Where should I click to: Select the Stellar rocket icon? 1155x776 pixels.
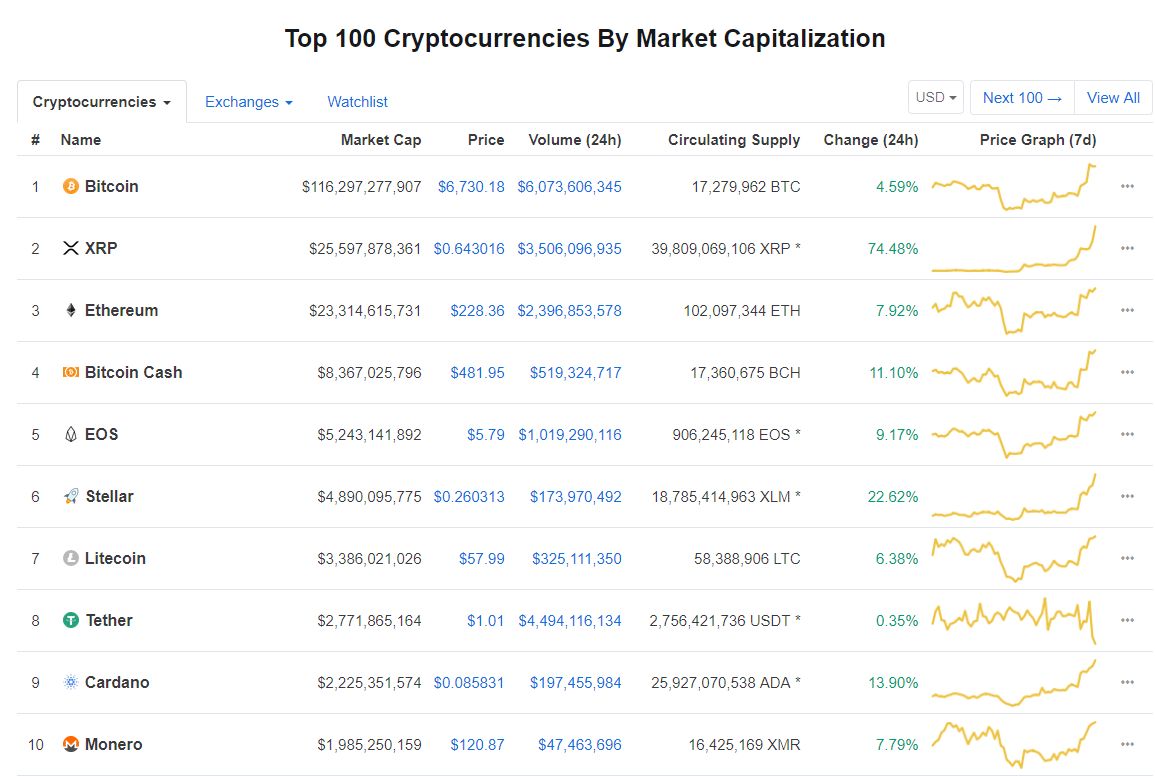[69, 496]
